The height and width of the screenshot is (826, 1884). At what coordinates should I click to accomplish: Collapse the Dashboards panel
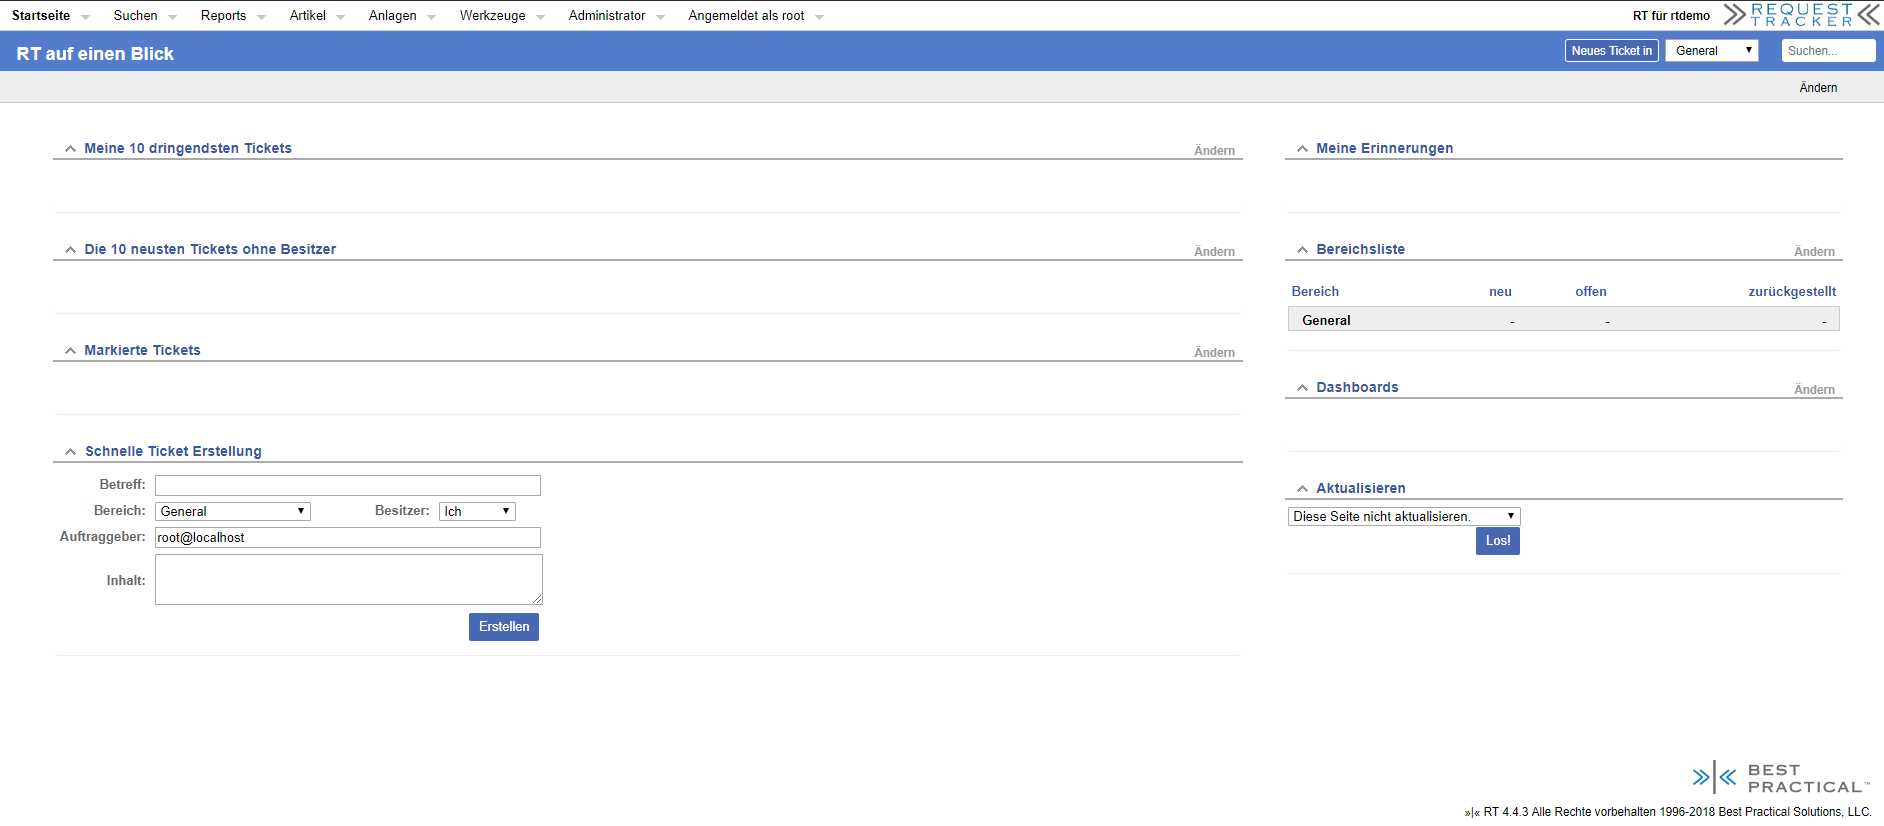pyautogui.click(x=1302, y=388)
